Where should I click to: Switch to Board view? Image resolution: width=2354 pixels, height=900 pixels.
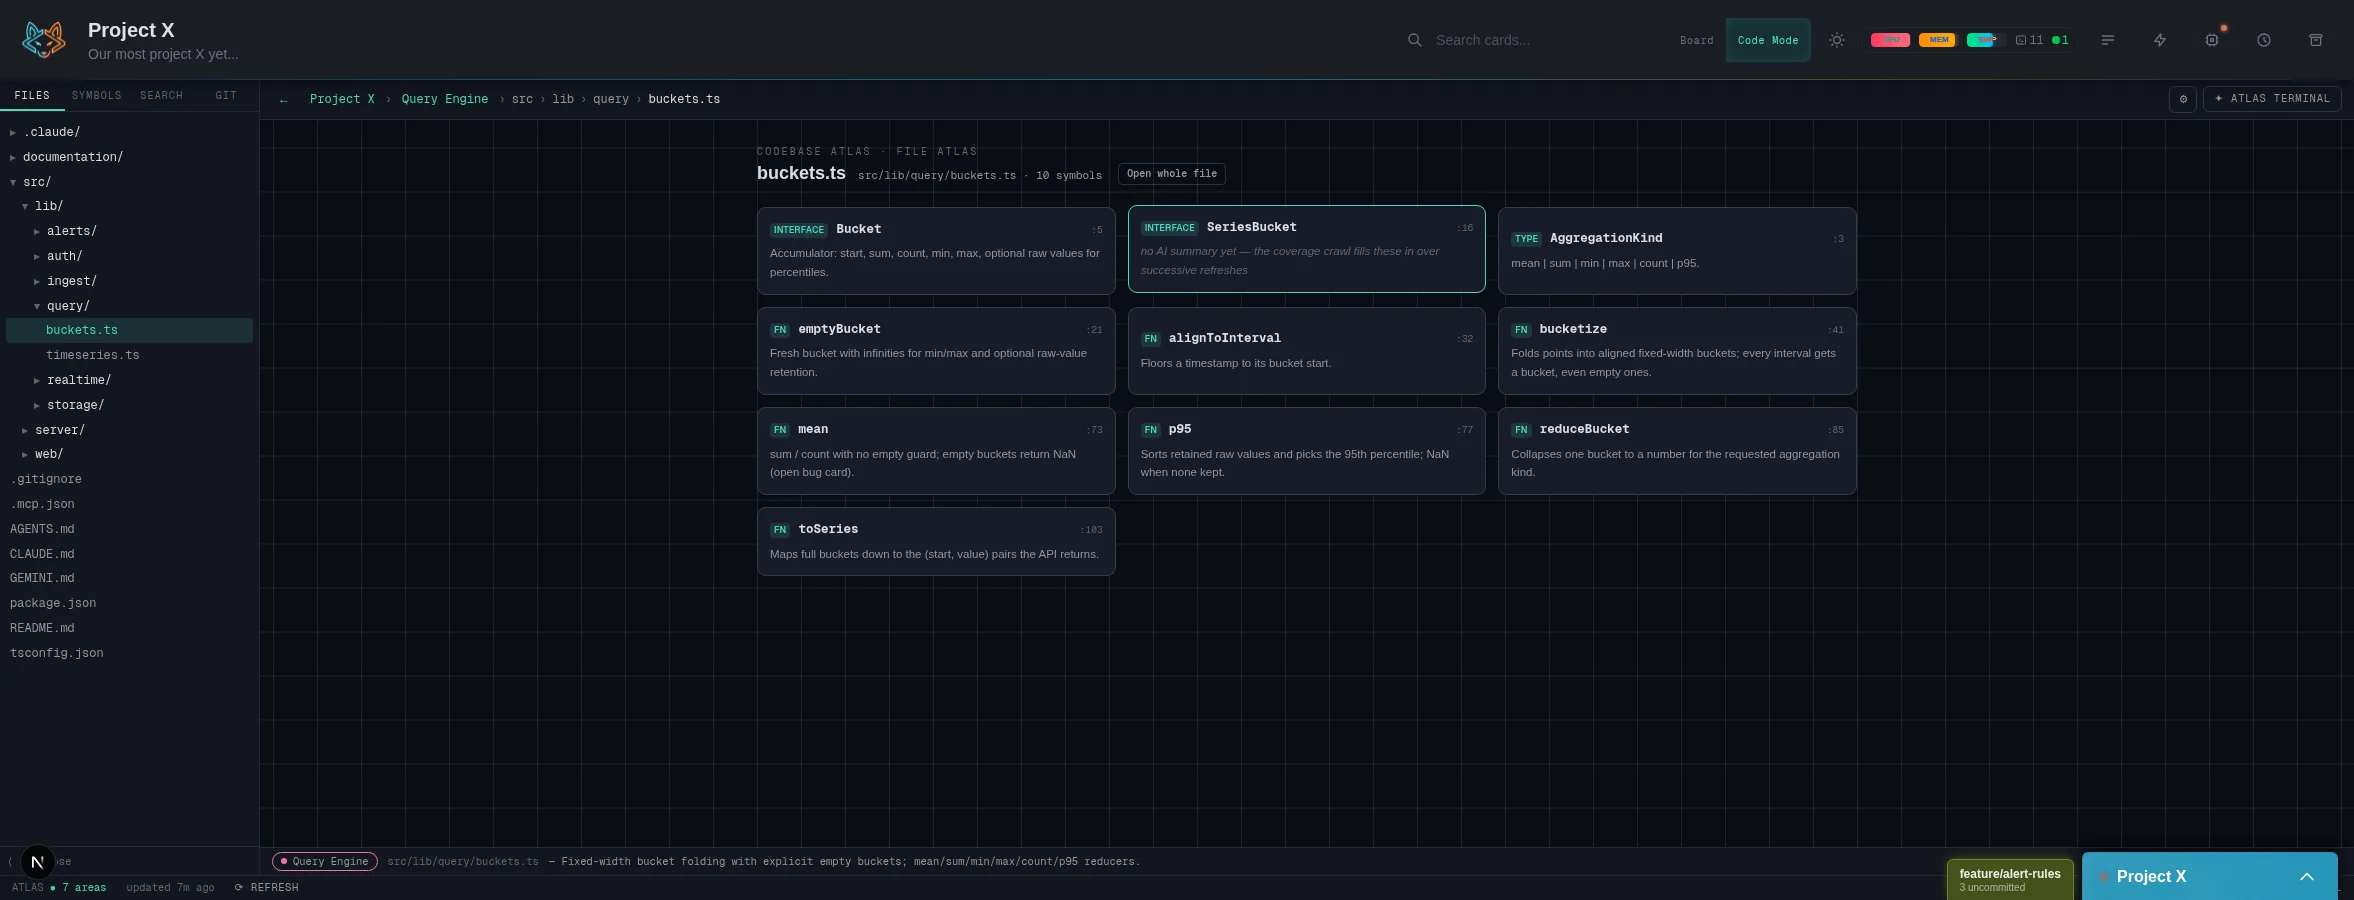1696,41
